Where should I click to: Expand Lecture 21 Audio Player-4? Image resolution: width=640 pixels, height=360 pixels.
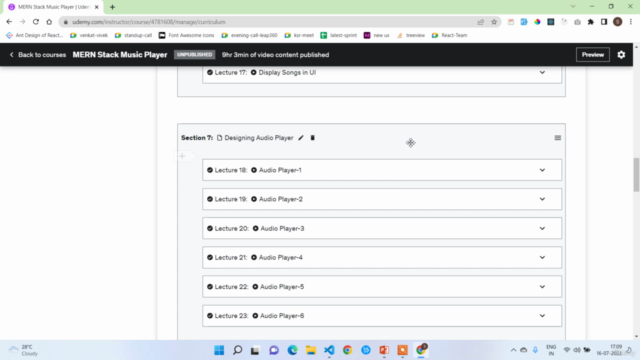coord(542,258)
